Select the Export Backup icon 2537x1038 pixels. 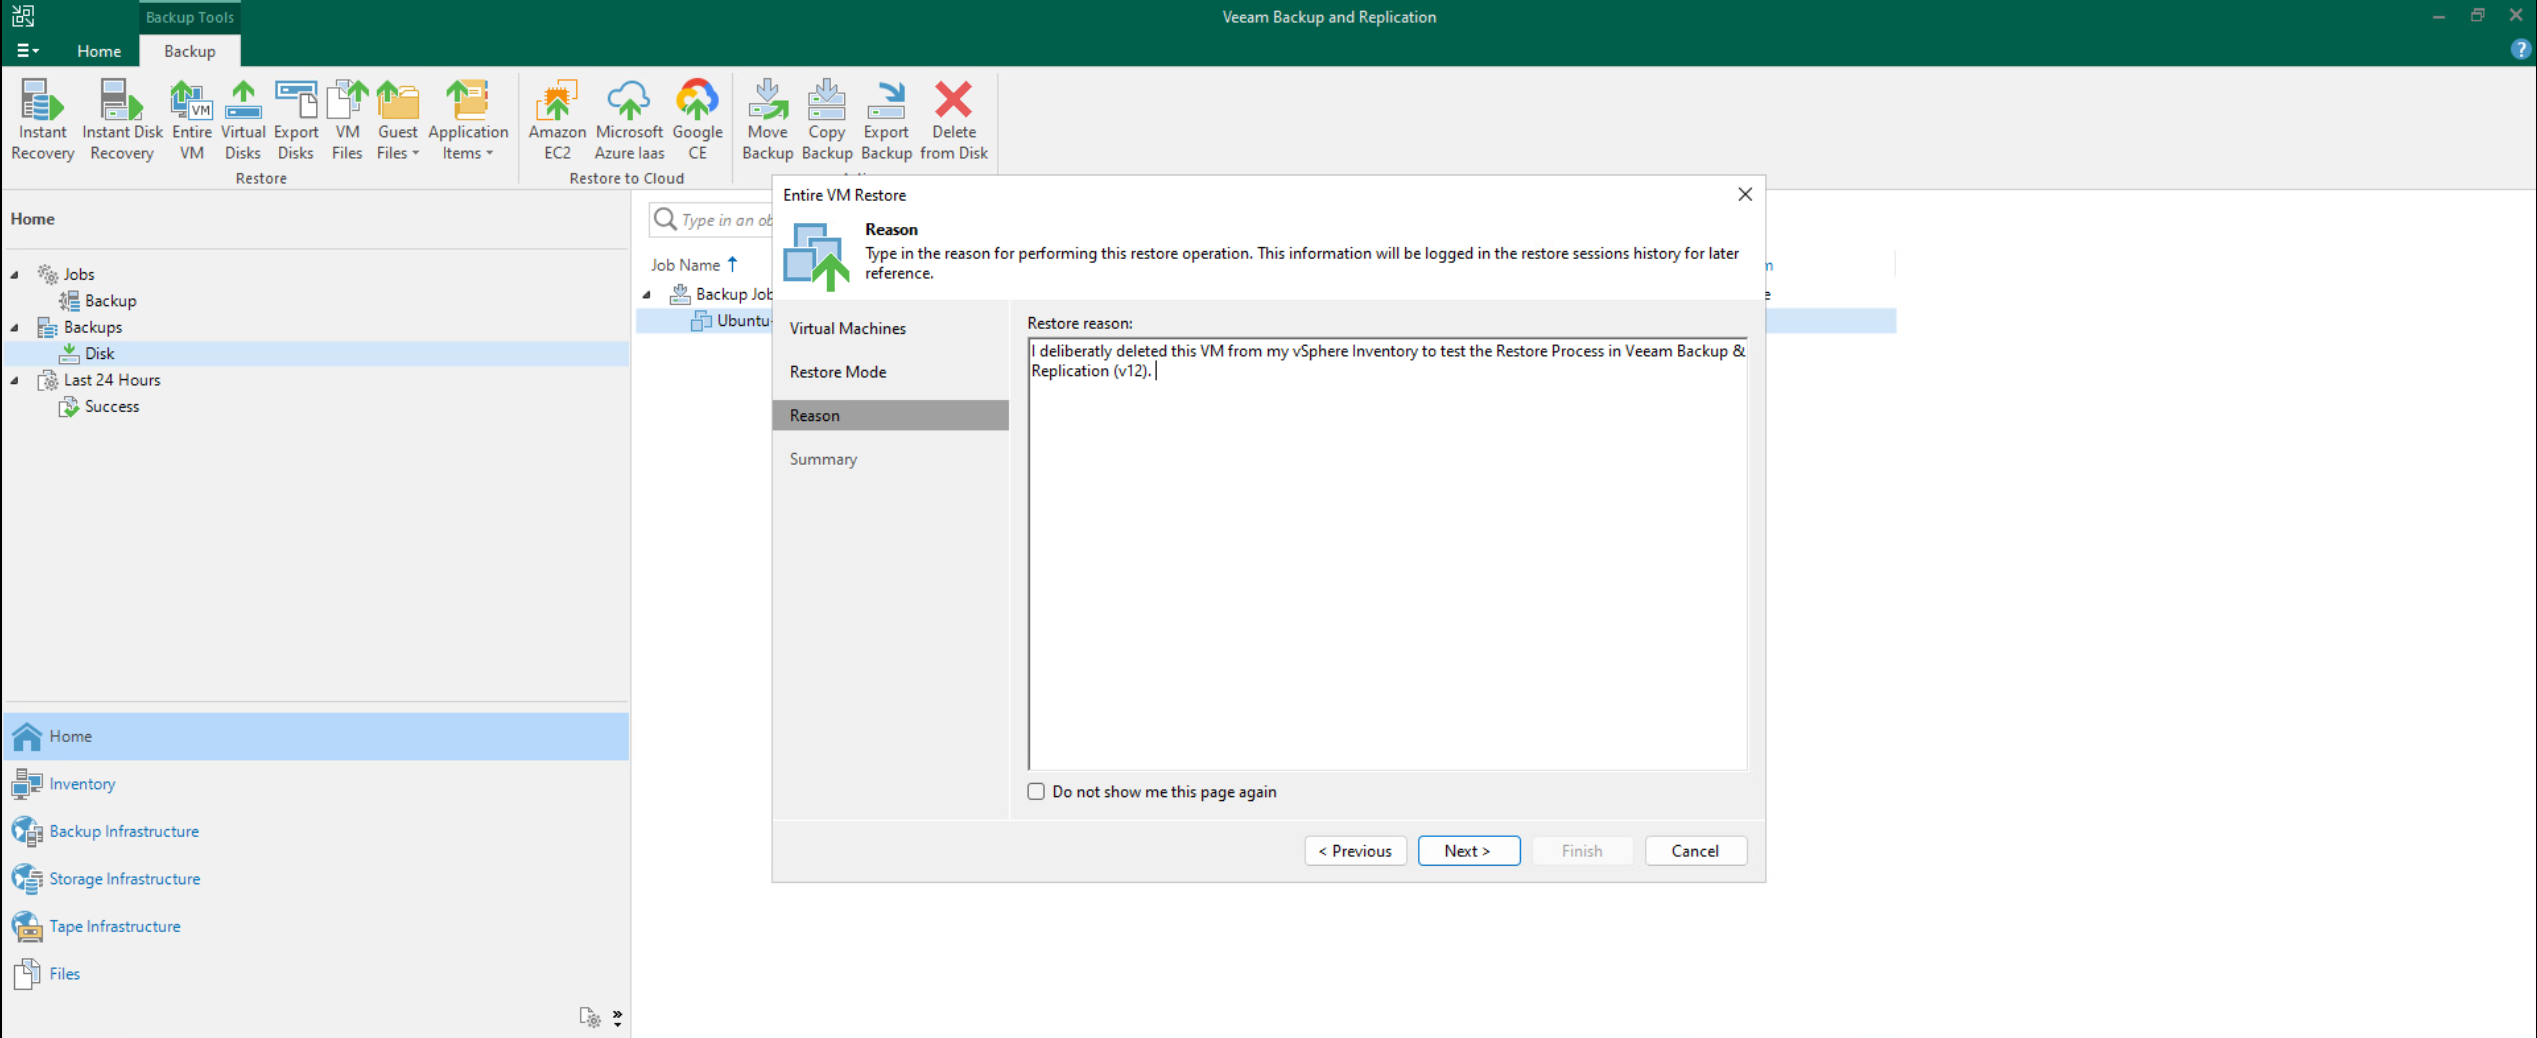886,120
